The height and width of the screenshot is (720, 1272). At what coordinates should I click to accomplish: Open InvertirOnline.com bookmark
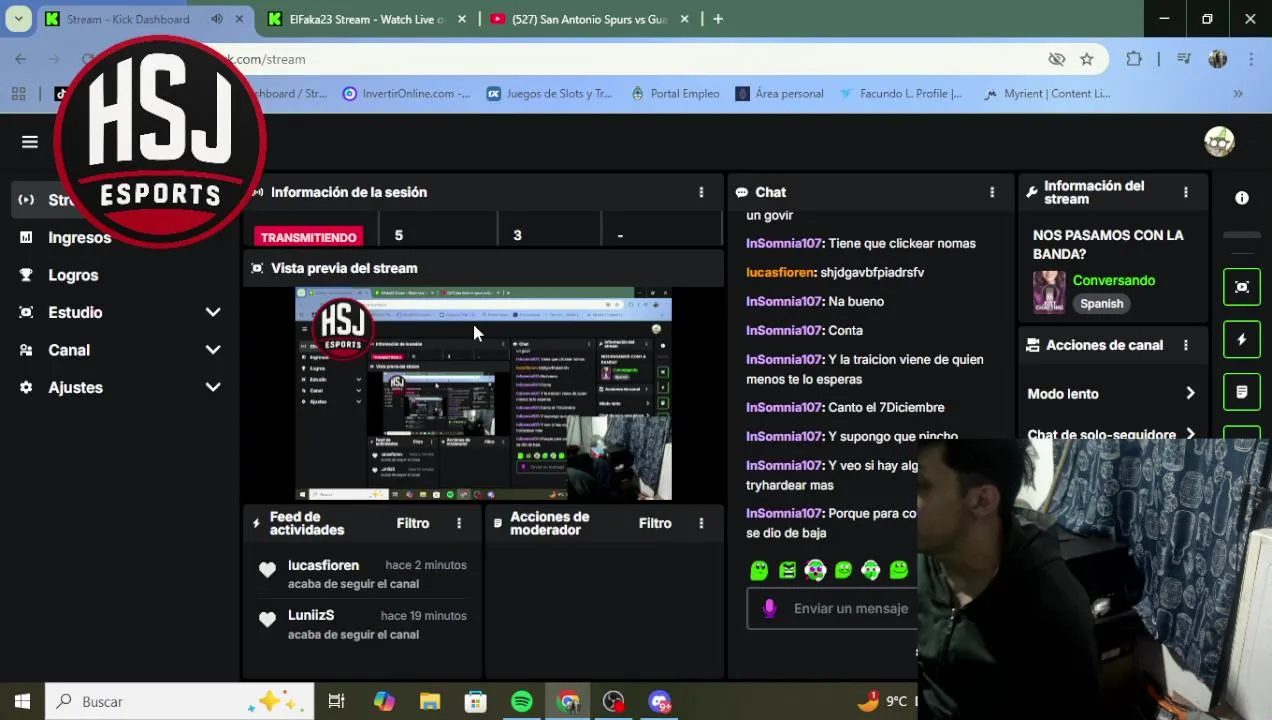[x=406, y=93]
